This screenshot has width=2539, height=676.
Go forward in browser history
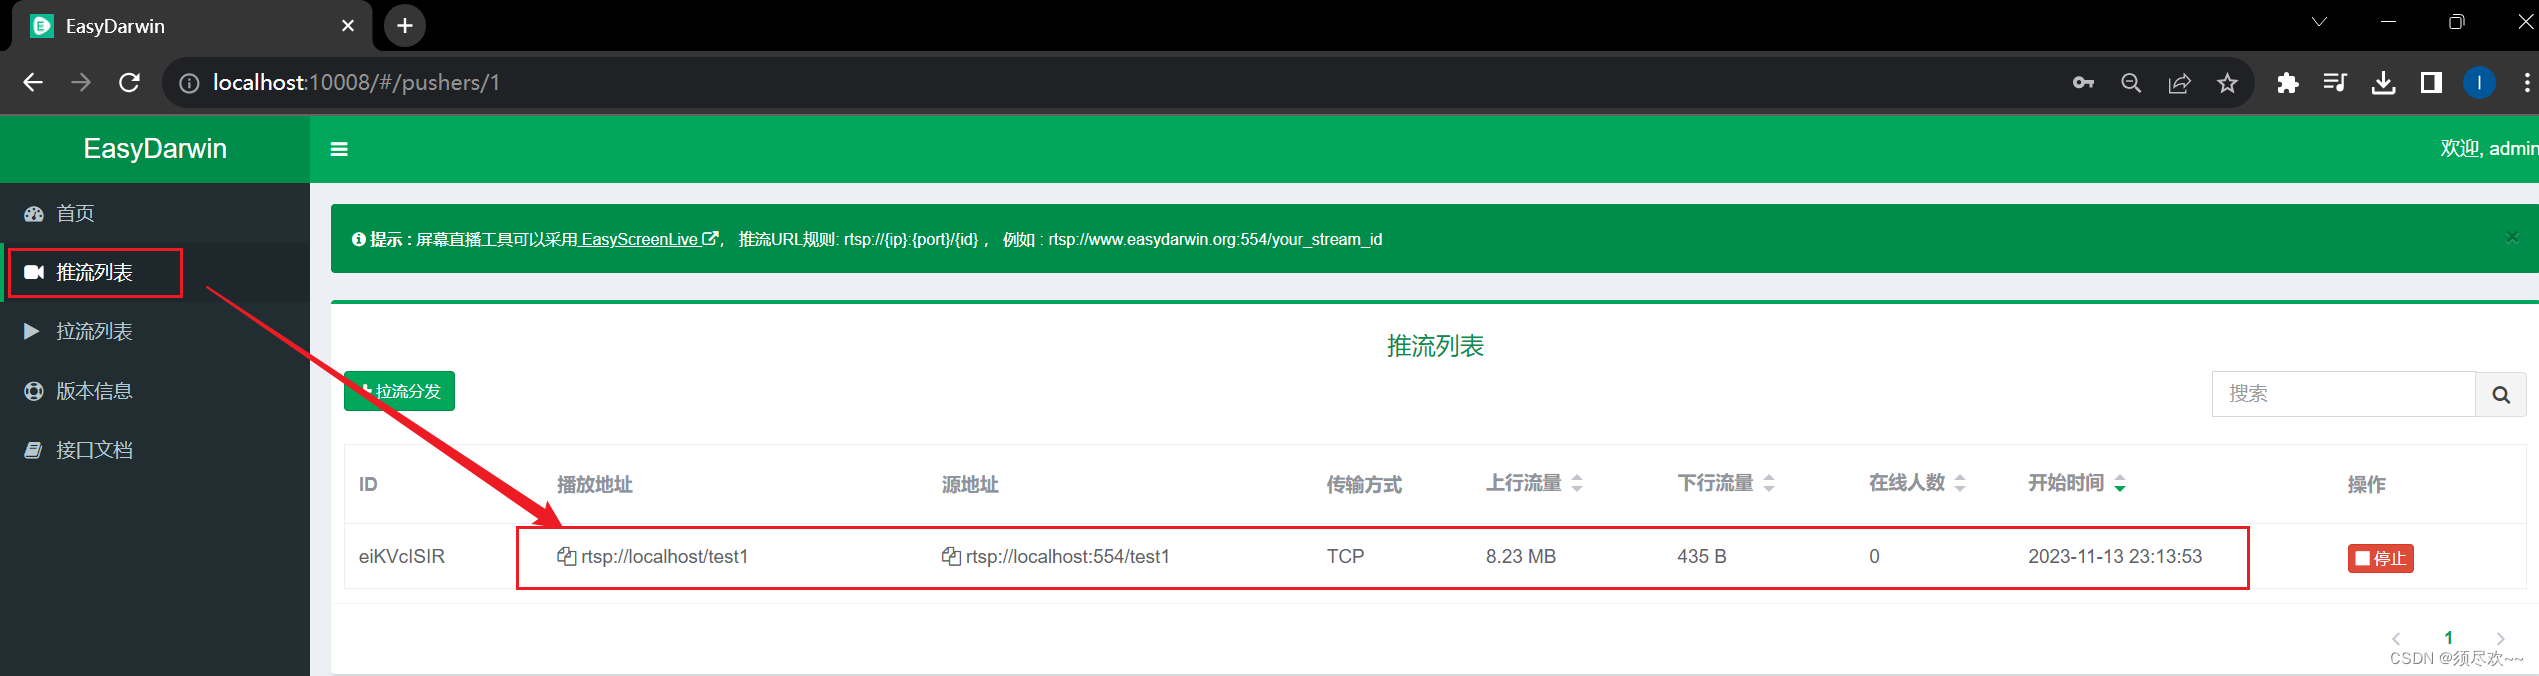(81, 82)
